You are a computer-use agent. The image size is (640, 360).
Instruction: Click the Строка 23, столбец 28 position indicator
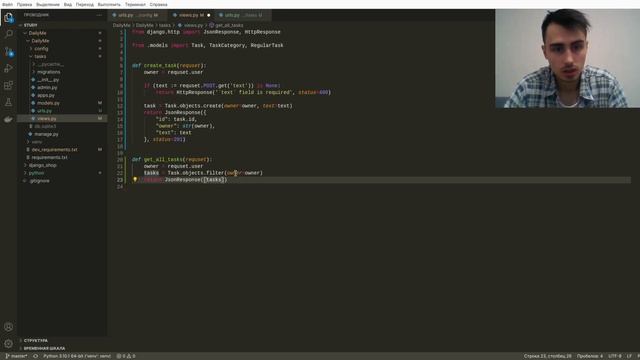click(x=547, y=356)
